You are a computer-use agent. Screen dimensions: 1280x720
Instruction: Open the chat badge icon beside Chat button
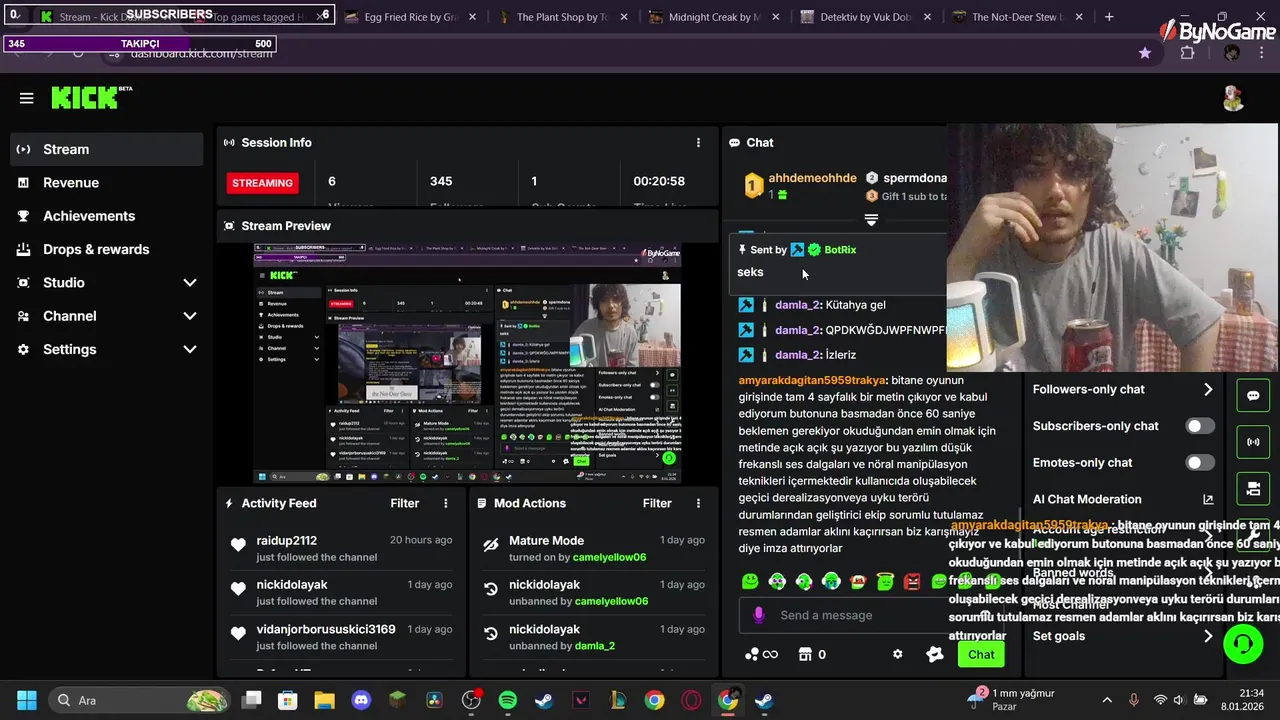pyautogui.click(x=934, y=654)
